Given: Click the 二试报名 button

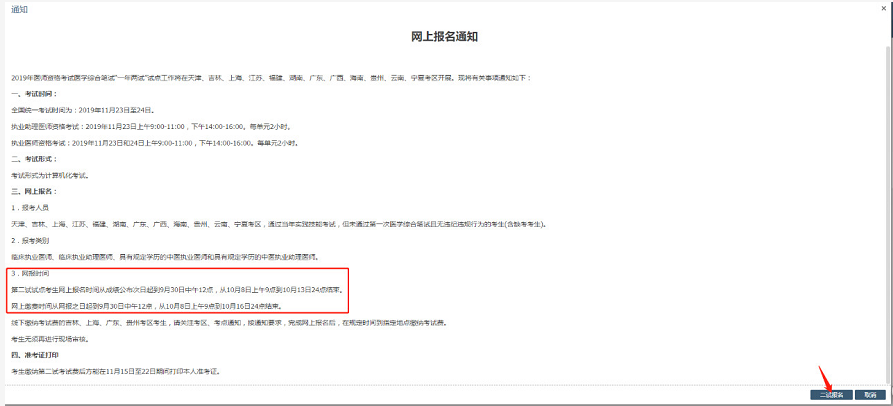Looking at the screenshot, I should 832,395.
